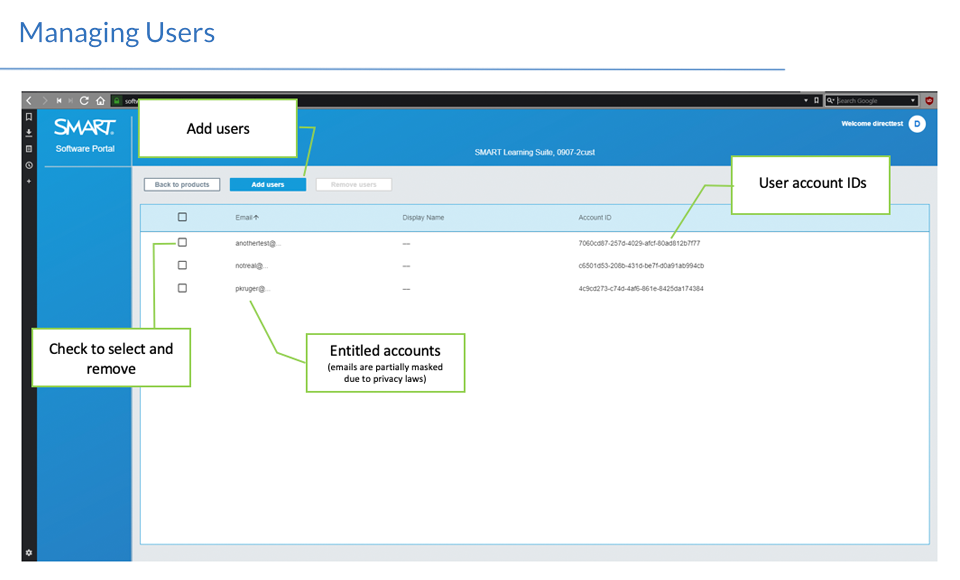Viewport: 960px width, 580px height.
Task: Click the Add users button
Action: pyautogui.click(x=268, y=184)
